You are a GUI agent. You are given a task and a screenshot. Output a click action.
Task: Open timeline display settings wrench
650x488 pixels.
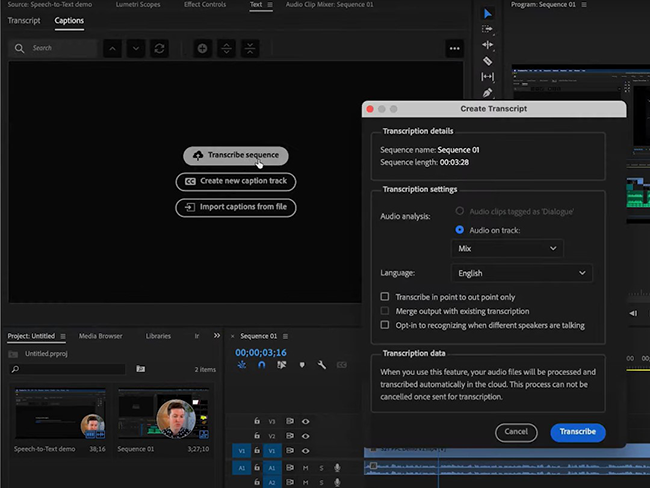pyautogui.click(x=322, y=365)
